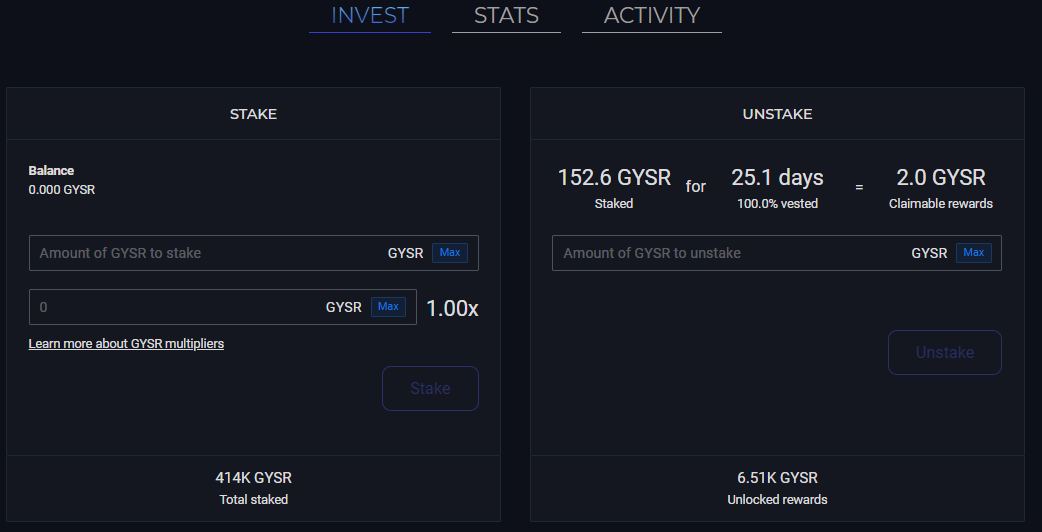
Task: Click the Amount of GYSR to unstake field
Action: click(x=777, y=253)
